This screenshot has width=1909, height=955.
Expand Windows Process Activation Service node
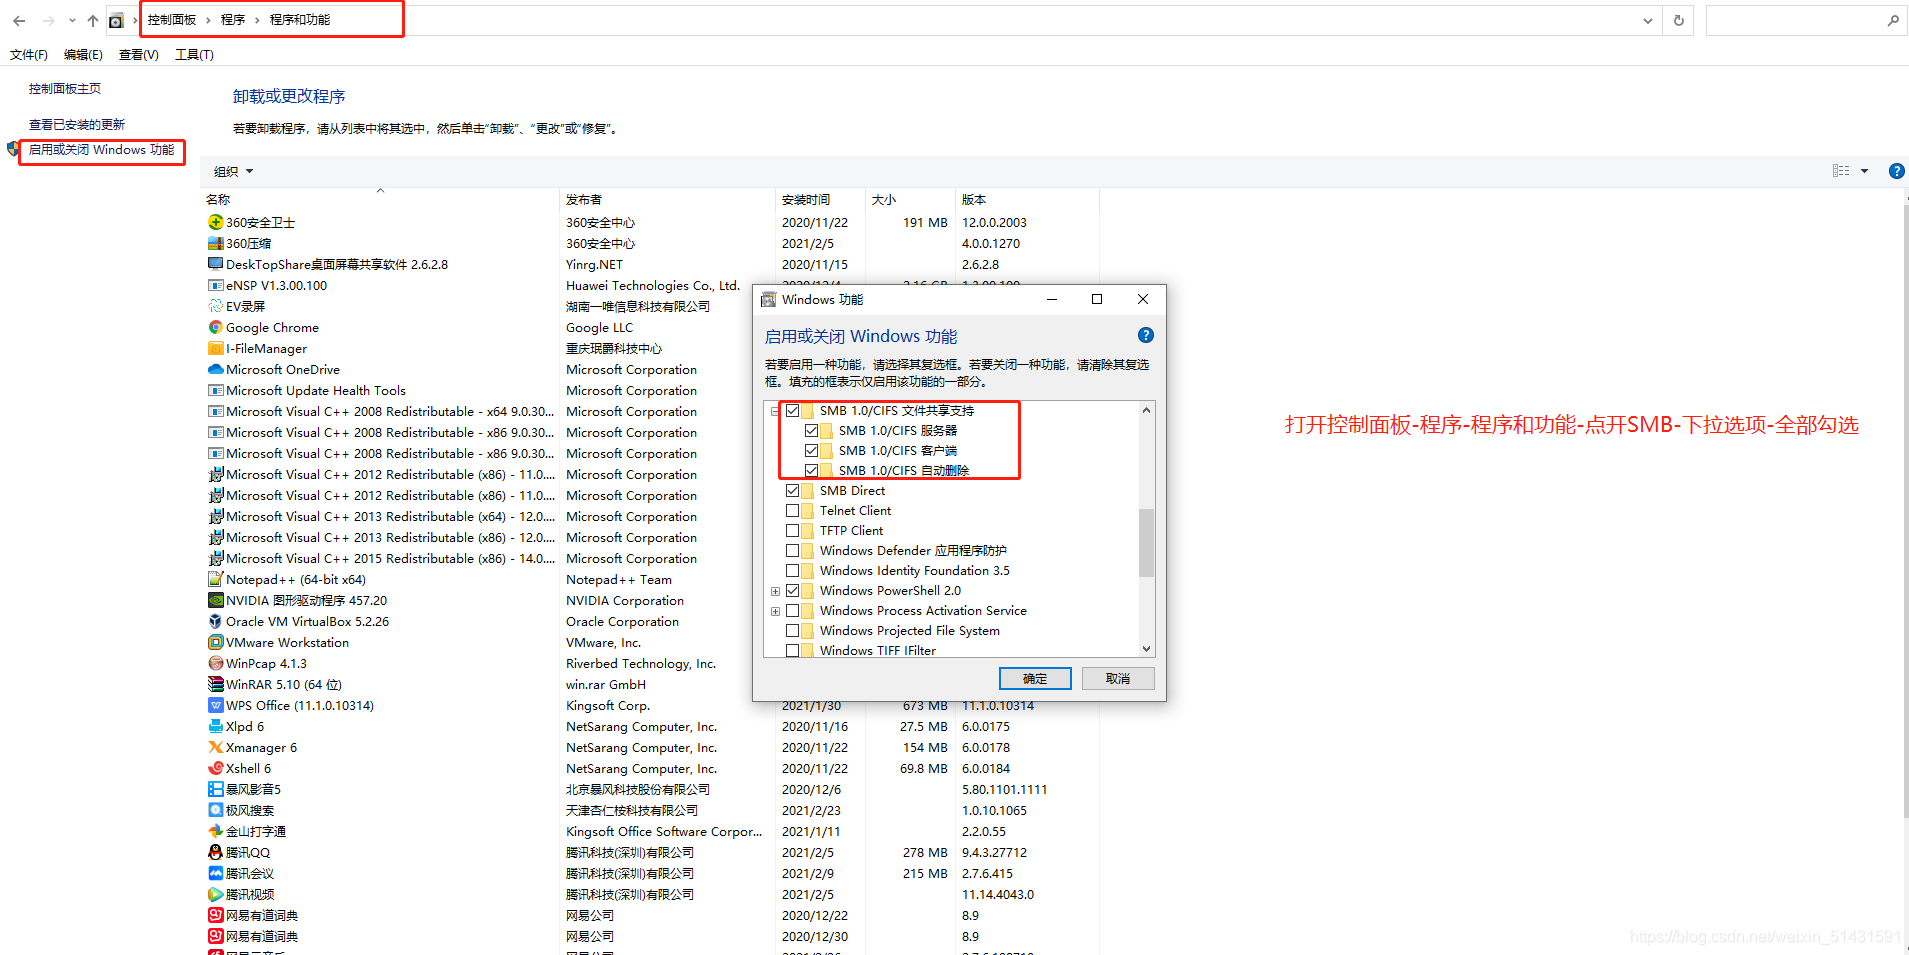pos(775,611)
